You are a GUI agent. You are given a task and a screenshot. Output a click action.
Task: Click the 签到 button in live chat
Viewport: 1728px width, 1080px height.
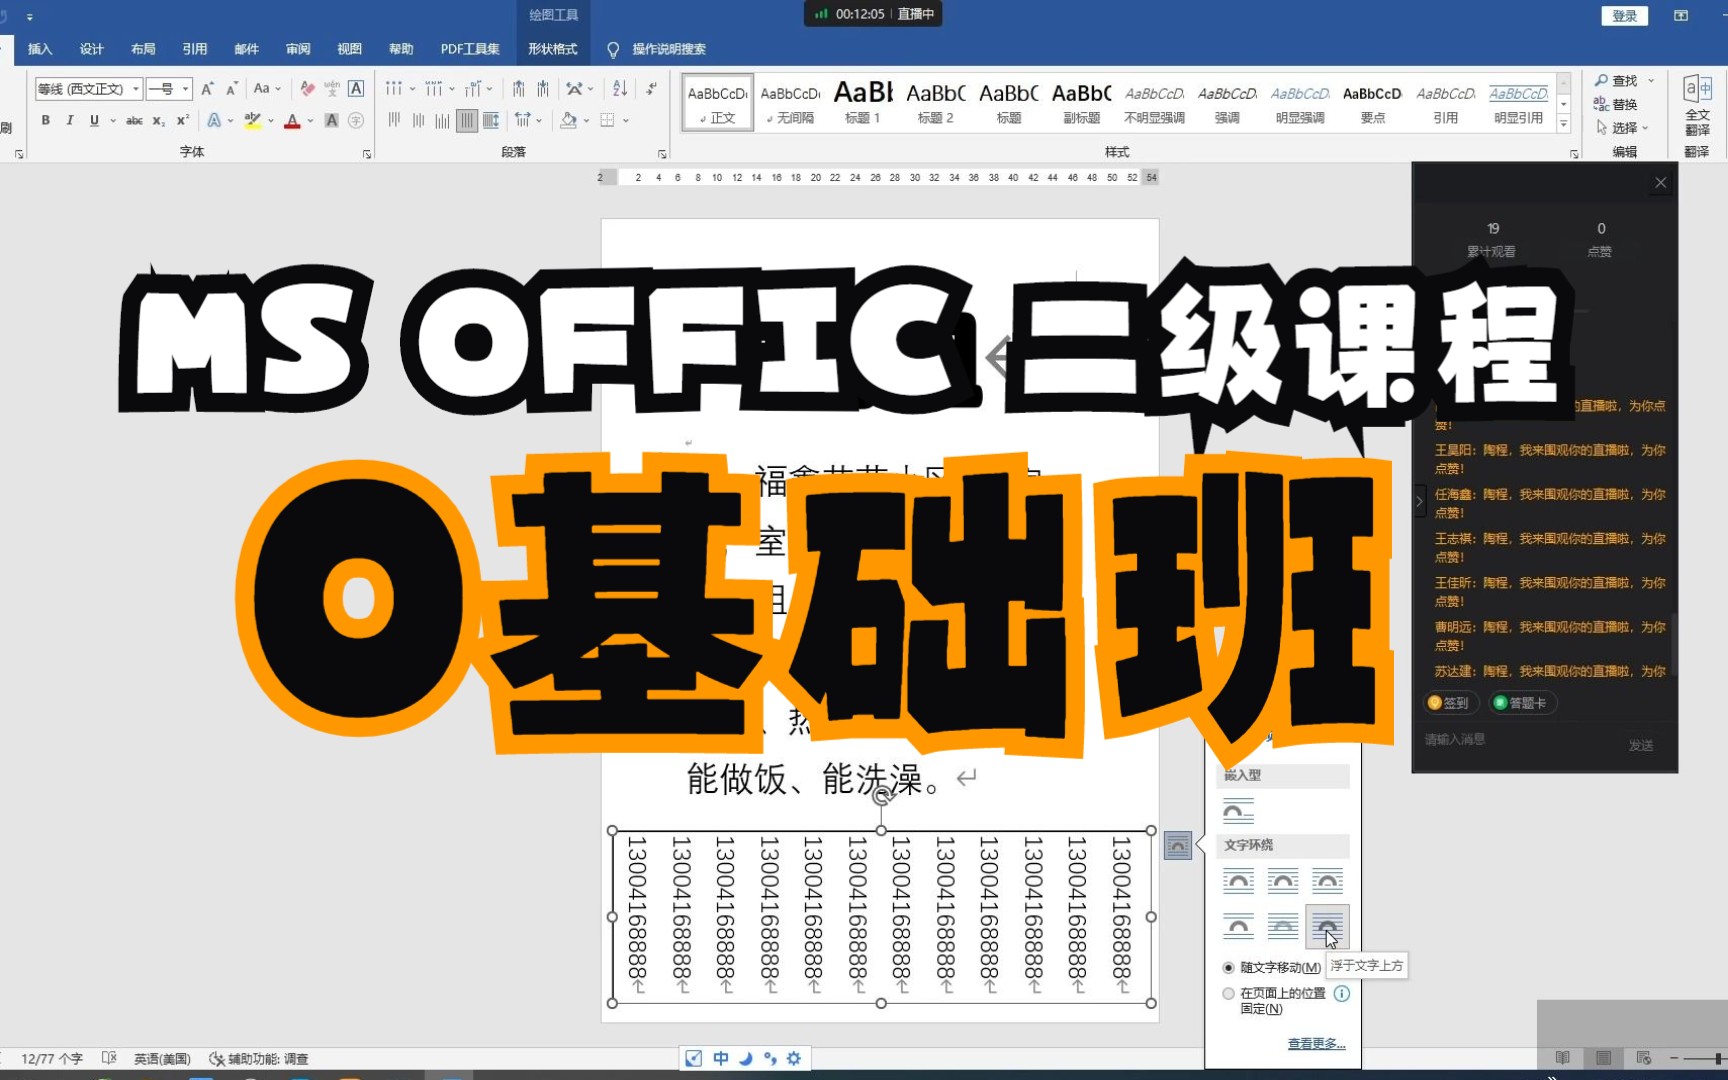click(x=1450, y=703)
